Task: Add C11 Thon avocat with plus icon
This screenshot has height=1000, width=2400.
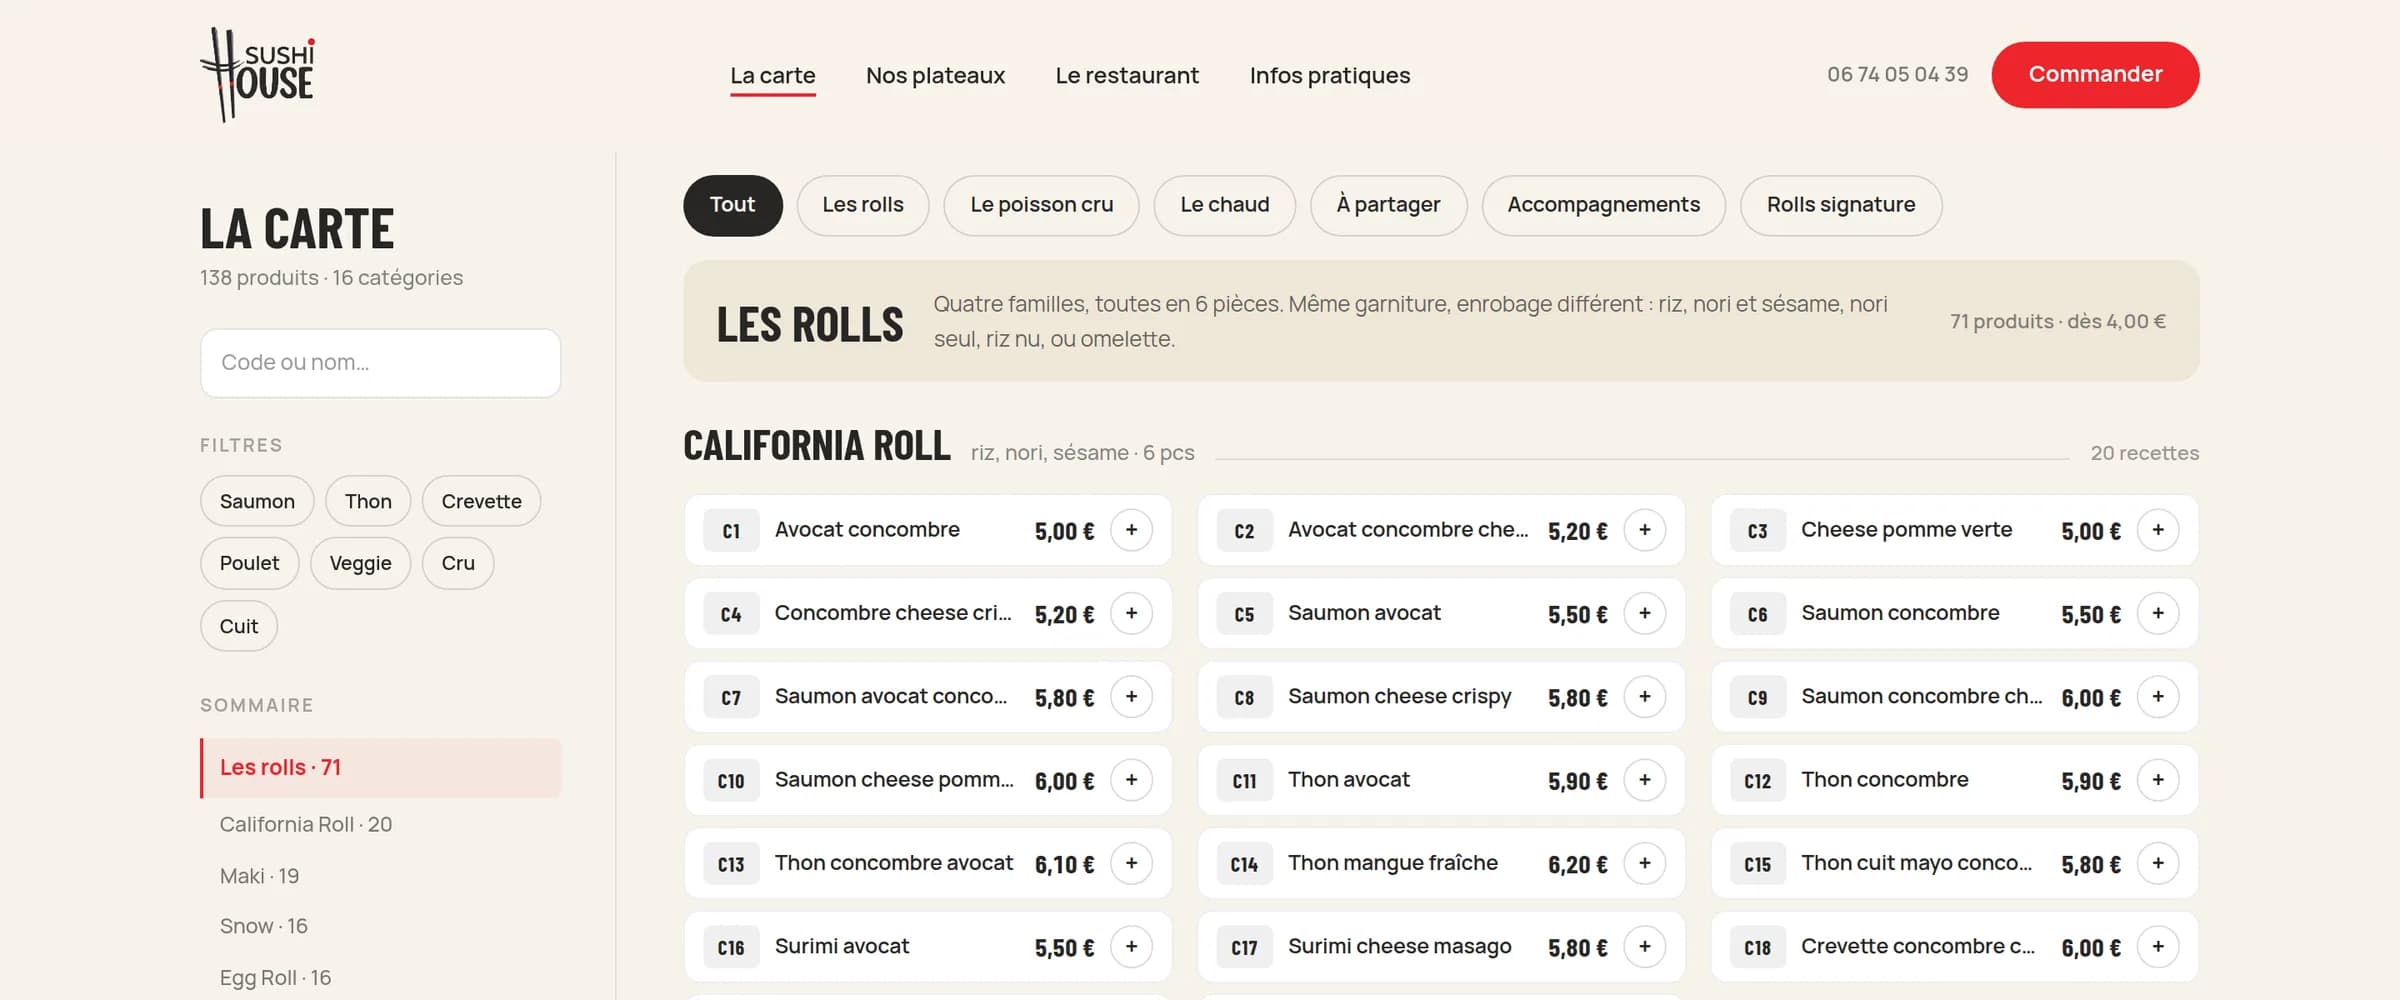Action: pos(1645,780)
